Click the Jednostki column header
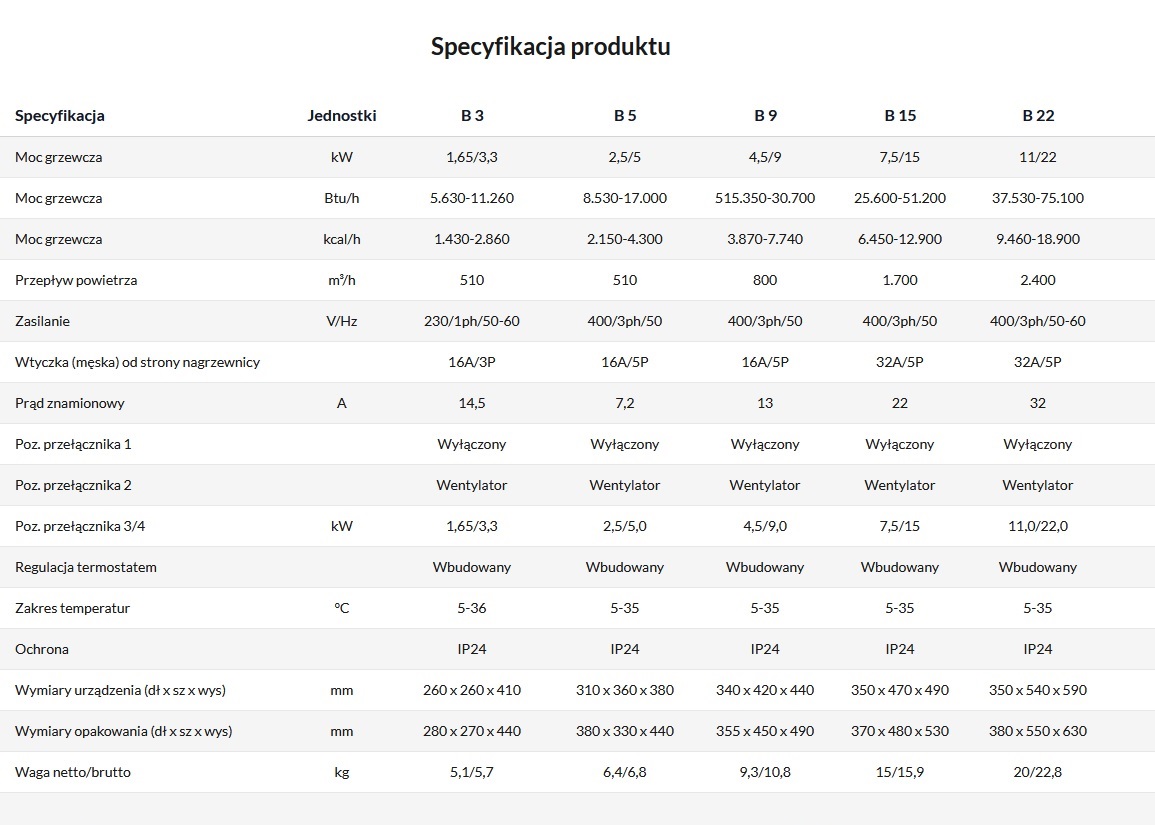The height and width of the screenshot is (825, 1155). (x=342, y=116)
